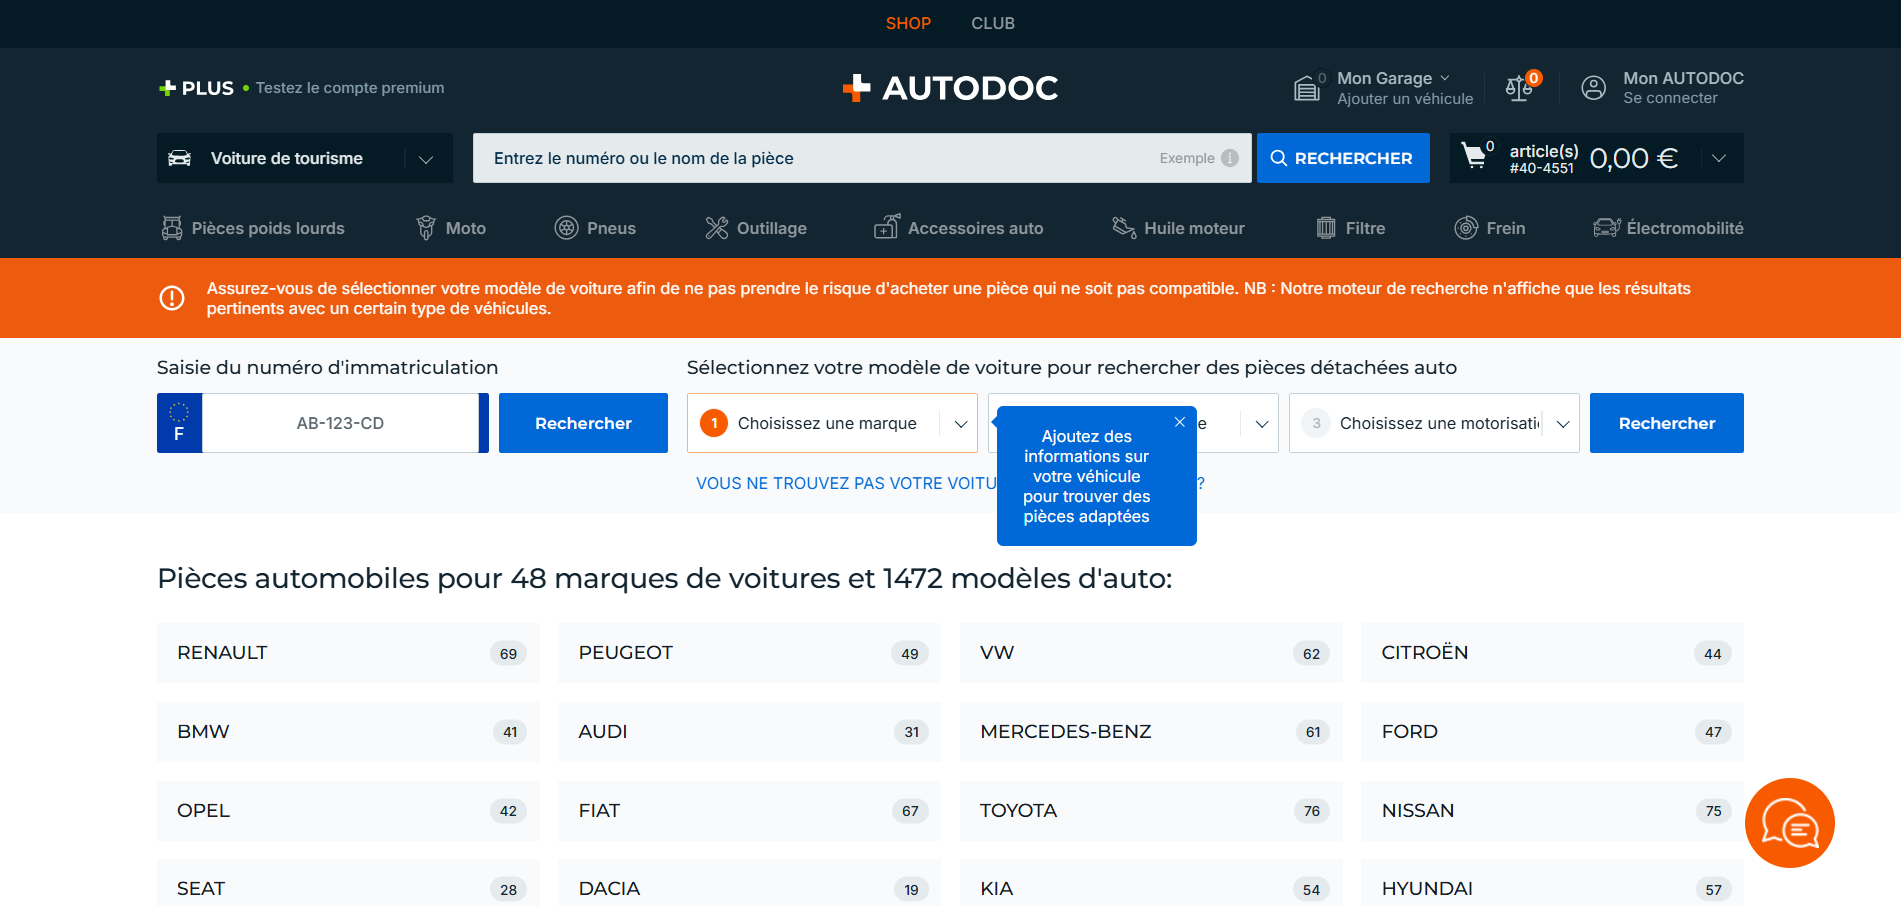Viewport: 1901px width, 906px height.
Task: Click Testez le compte premium link
Action: click(350, 88)
